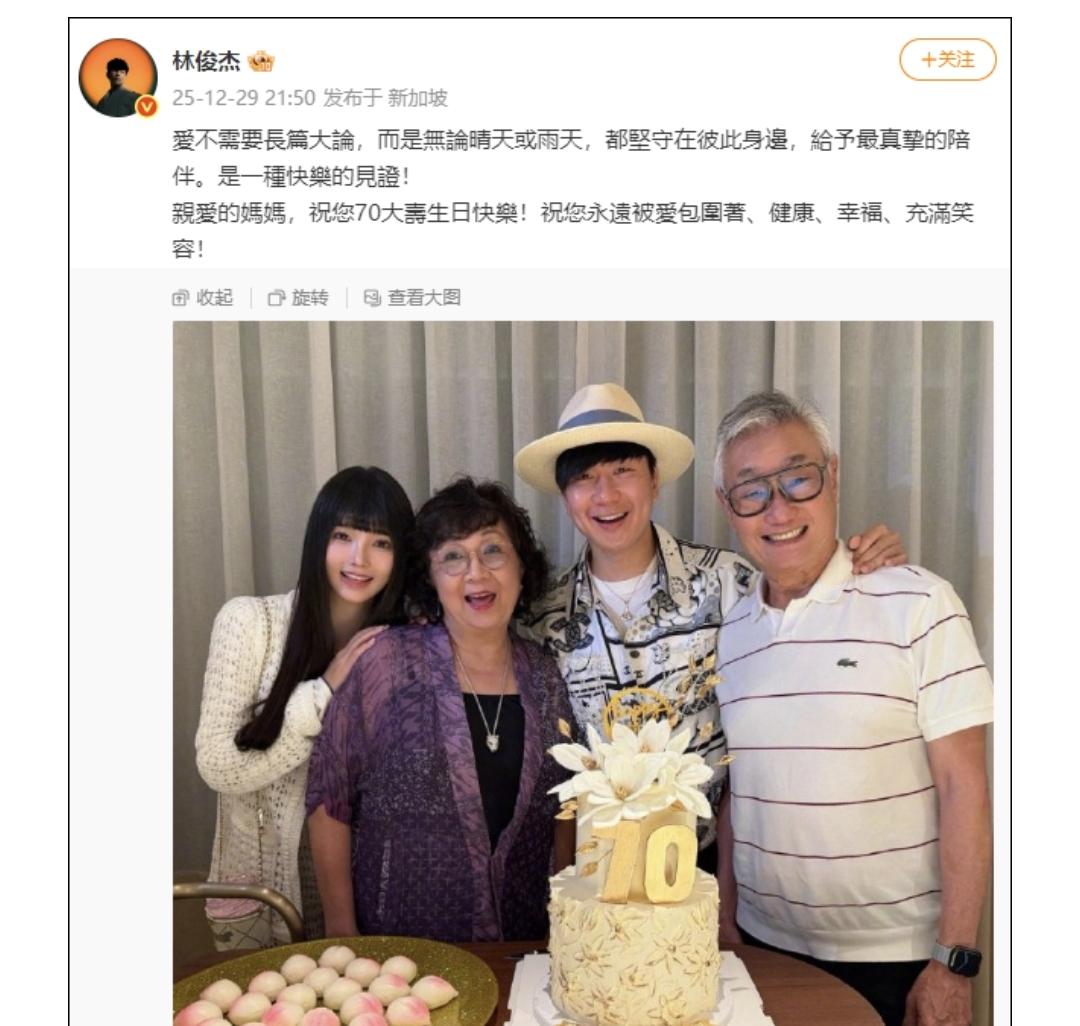
Task: Click the rotate icon beside 旋转
Action: pos(276,297)
